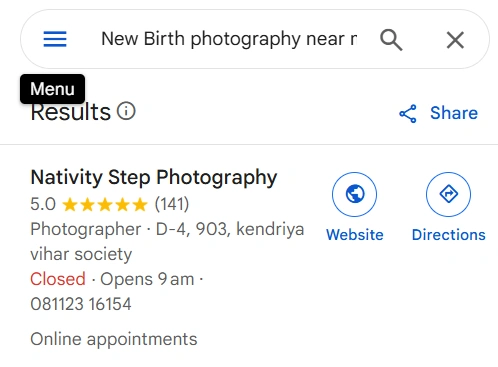Click the Directions arrow icon
Image resolution: width=498 pixels, height=367 pixels.
click(x=449, y=194)
